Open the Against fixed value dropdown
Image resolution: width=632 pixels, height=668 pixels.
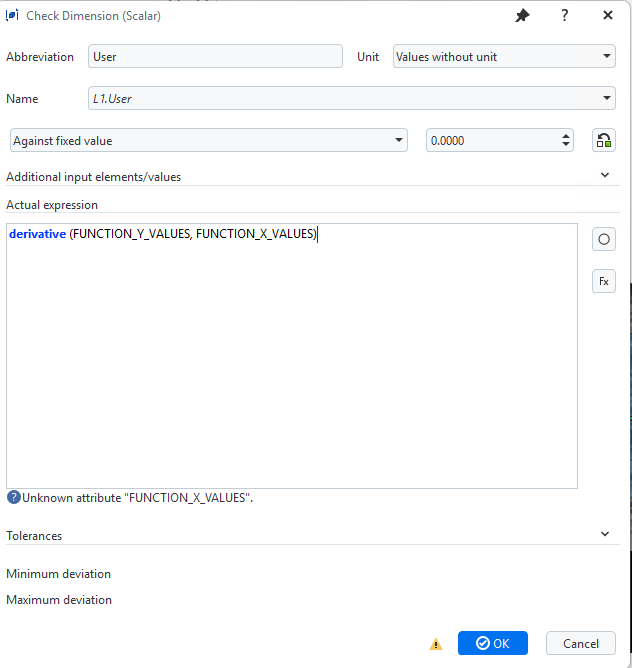[x=208, y=141]
